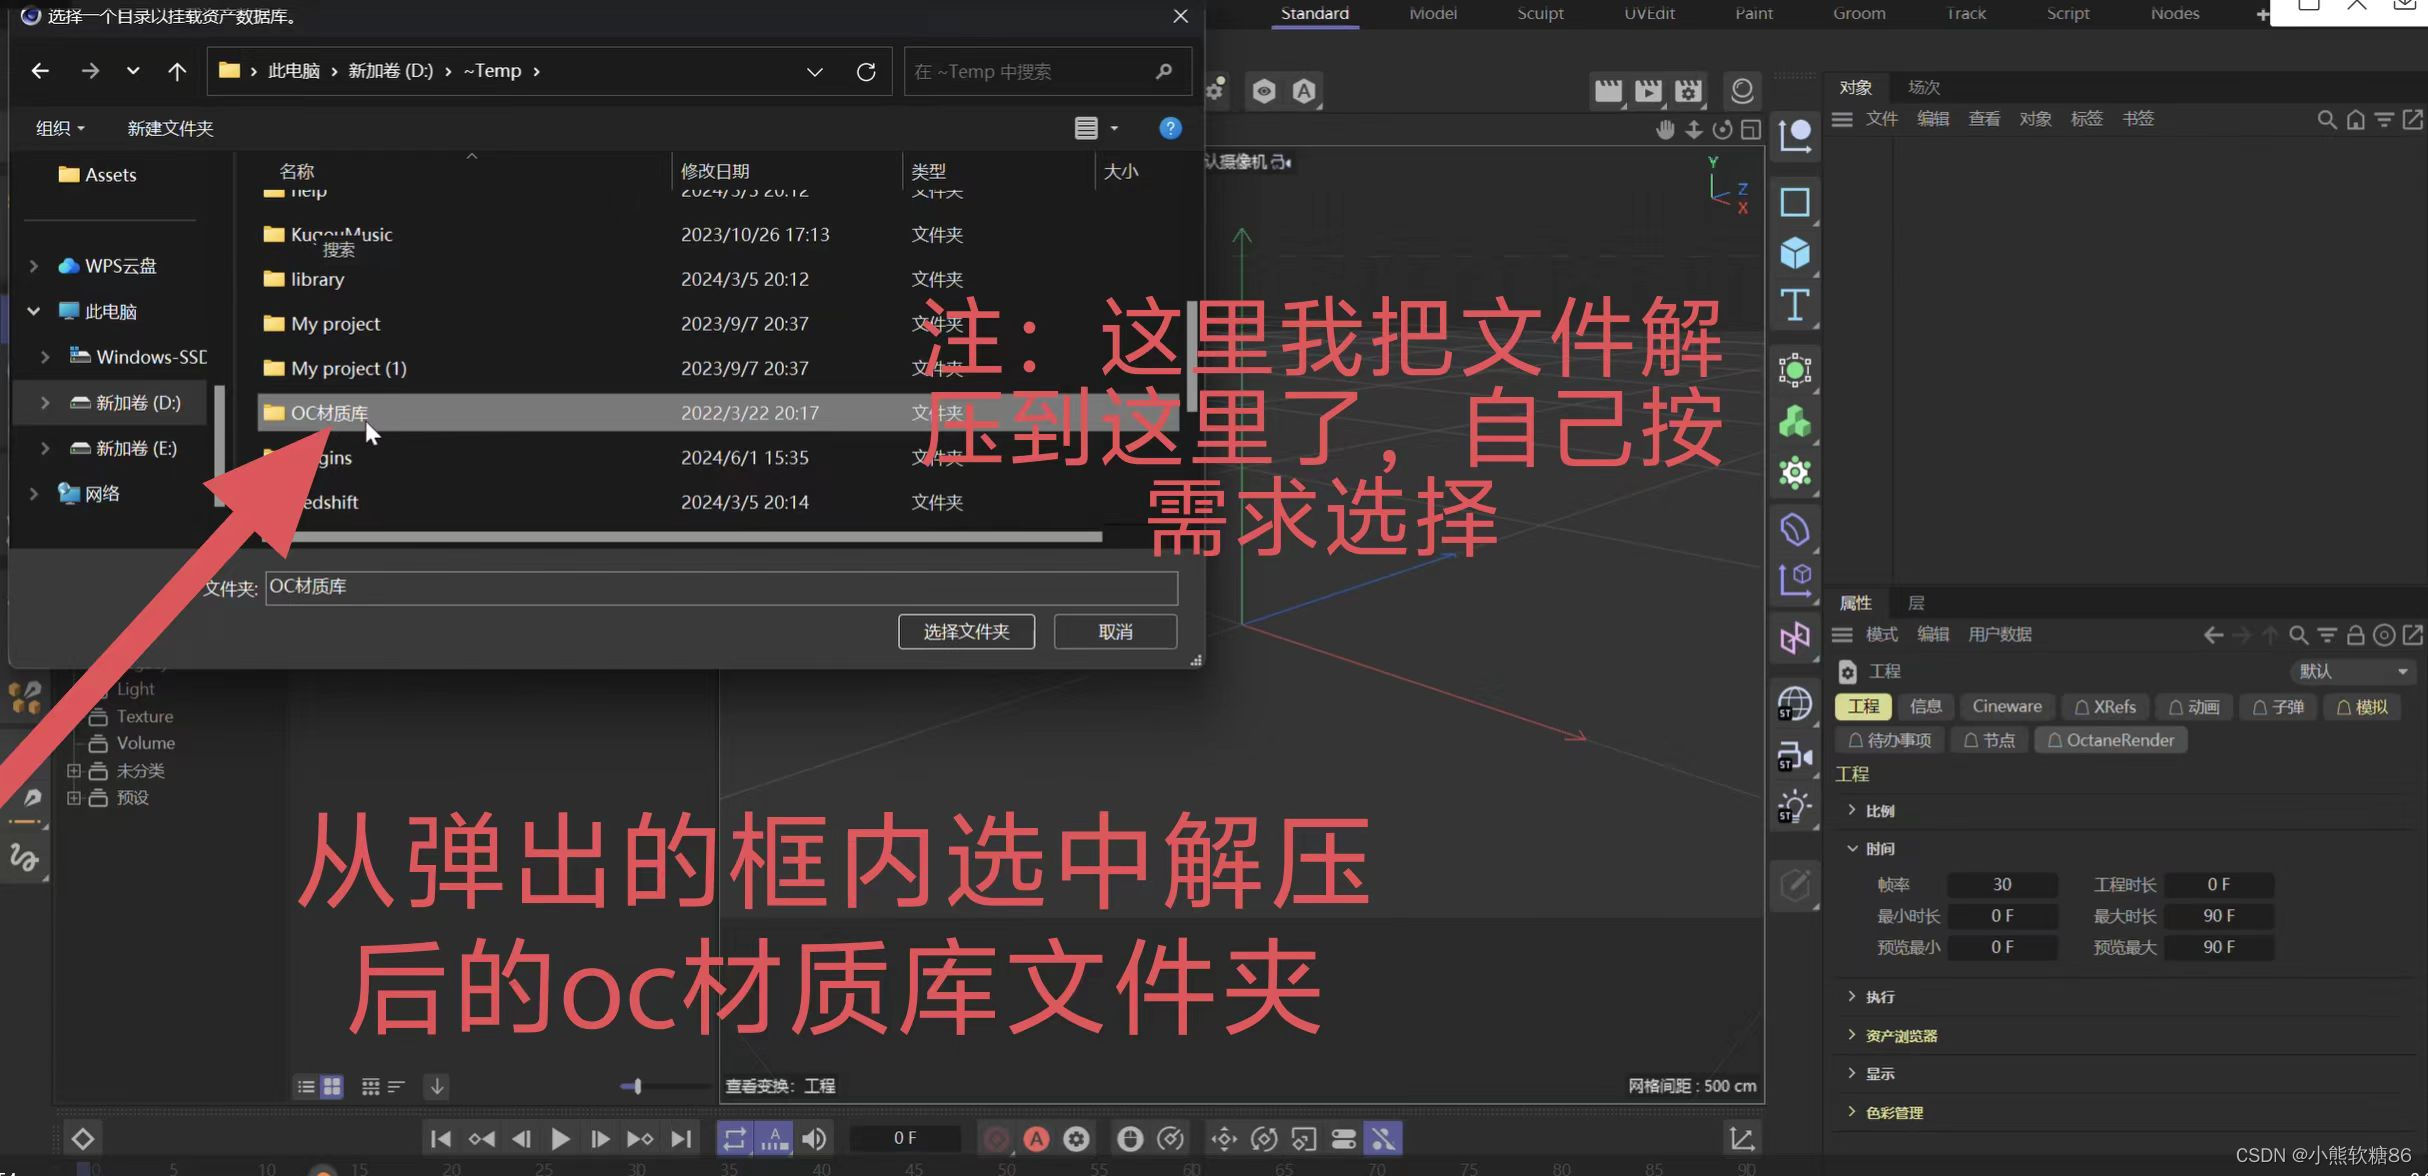The height and width of the screenshot is (1176, 2428).
Task: Expand the 新加卷 (E:) drive node
Action: tap(45, 448)
